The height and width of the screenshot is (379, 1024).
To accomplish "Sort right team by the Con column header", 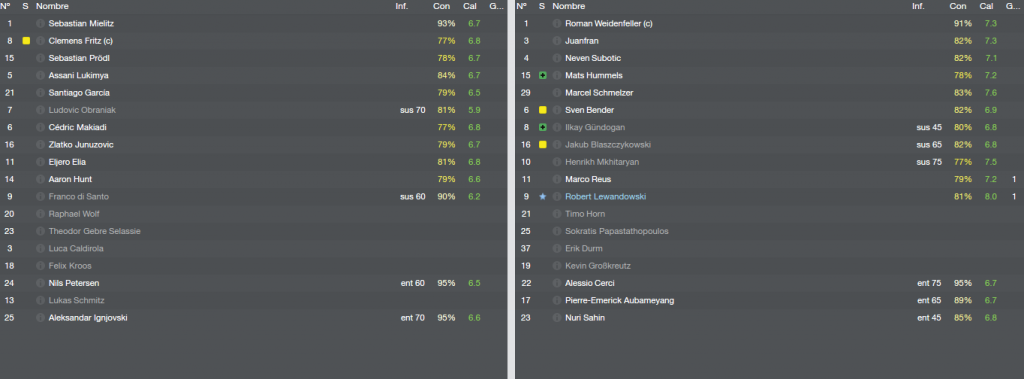I will [x=958, y=6].
